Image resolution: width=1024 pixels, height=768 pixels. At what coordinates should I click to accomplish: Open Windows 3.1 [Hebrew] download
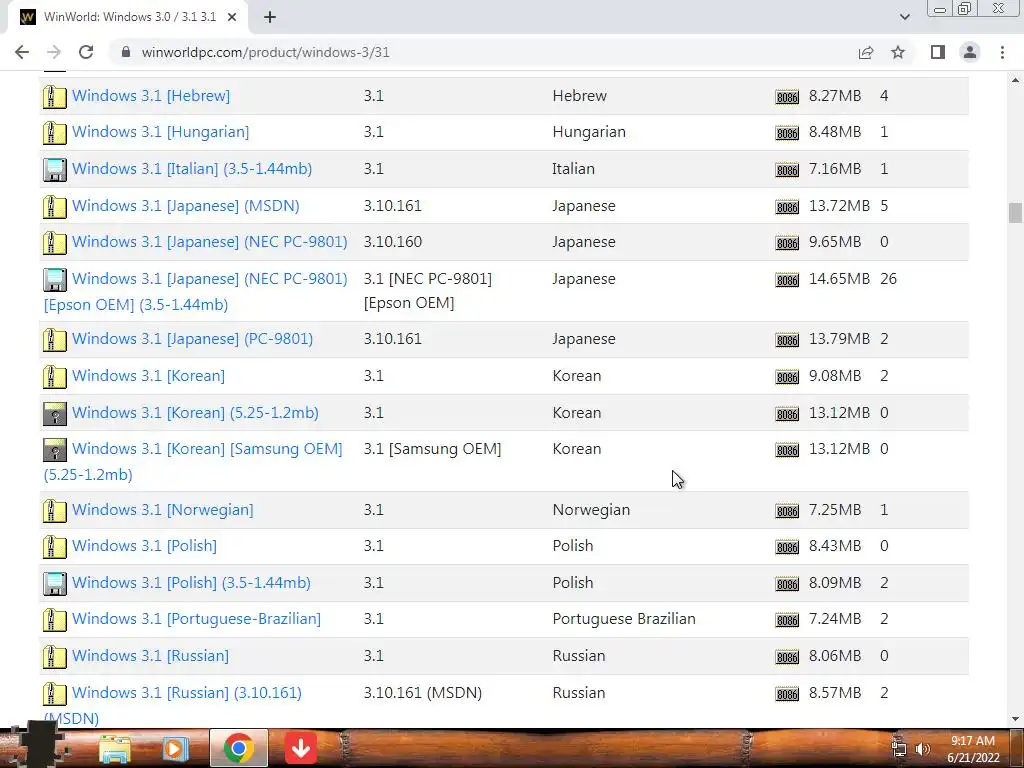[x=151, y=95]
